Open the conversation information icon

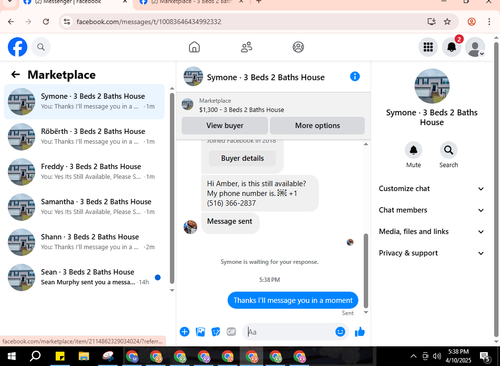click(355, 76)
